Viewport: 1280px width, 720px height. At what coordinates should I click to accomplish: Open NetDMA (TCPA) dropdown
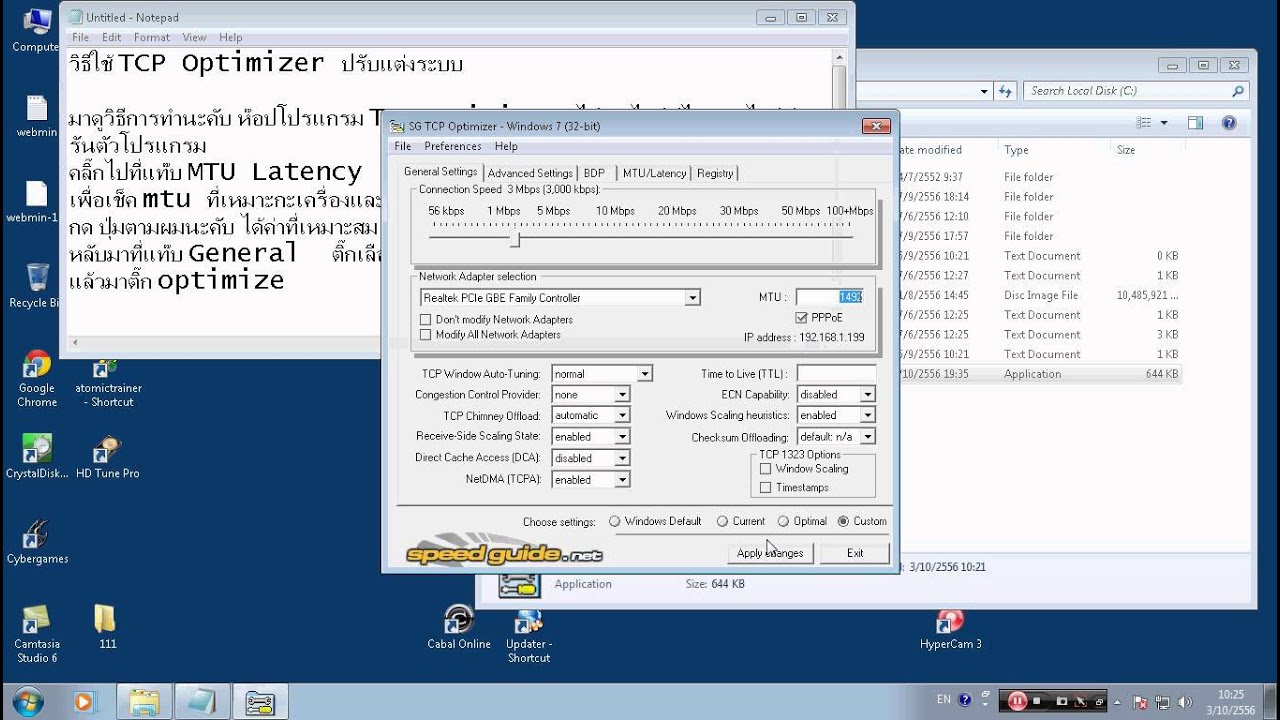pyautogui.click(x=622, y=480)
